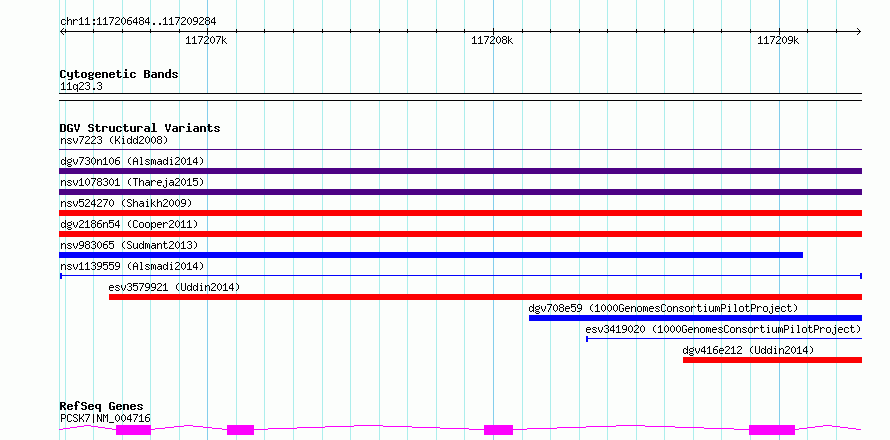
Task: Click the nsv1078301 (Thareja2015) label
Action: [132, 182]
